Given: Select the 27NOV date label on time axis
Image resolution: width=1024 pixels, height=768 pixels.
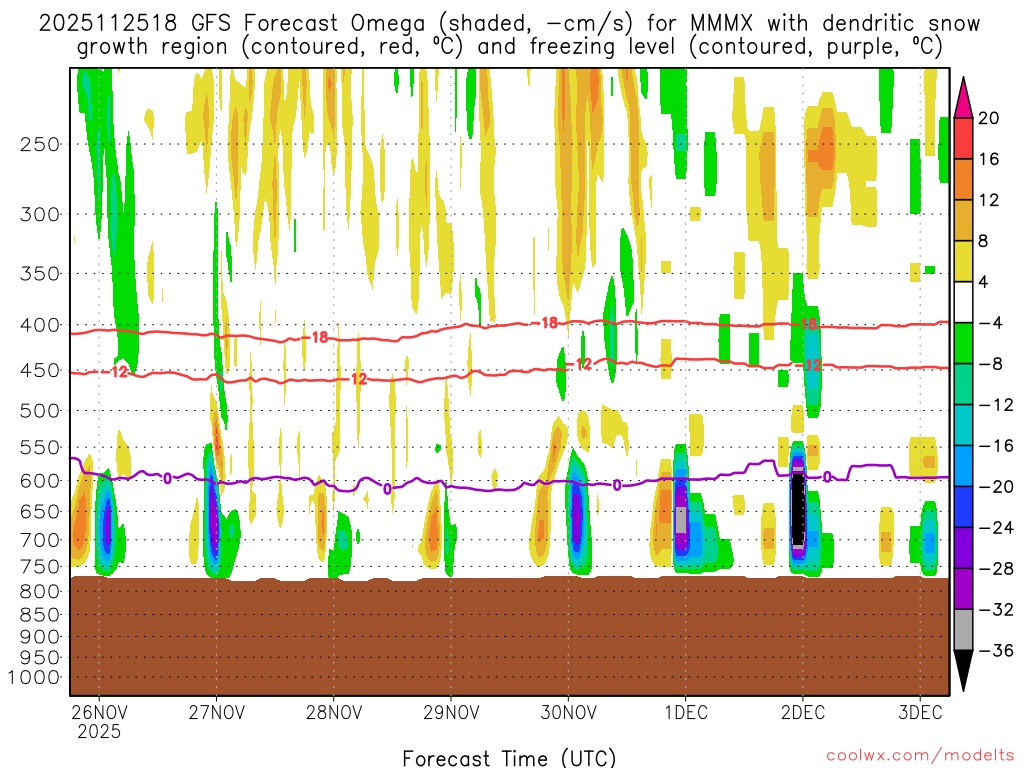Looking at the screenshot, I should pos(216,712).
